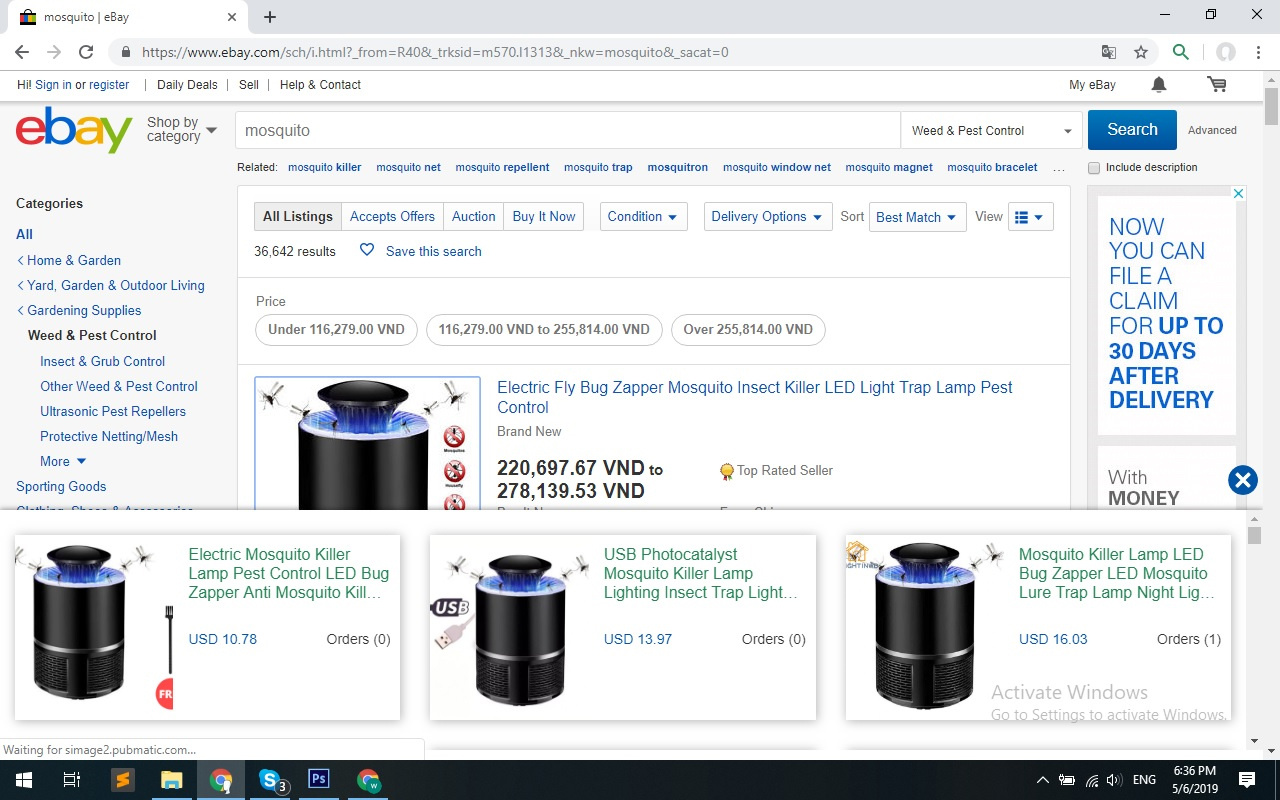
Task: Enable the Include description checkbox
Action: (1094, 168)
